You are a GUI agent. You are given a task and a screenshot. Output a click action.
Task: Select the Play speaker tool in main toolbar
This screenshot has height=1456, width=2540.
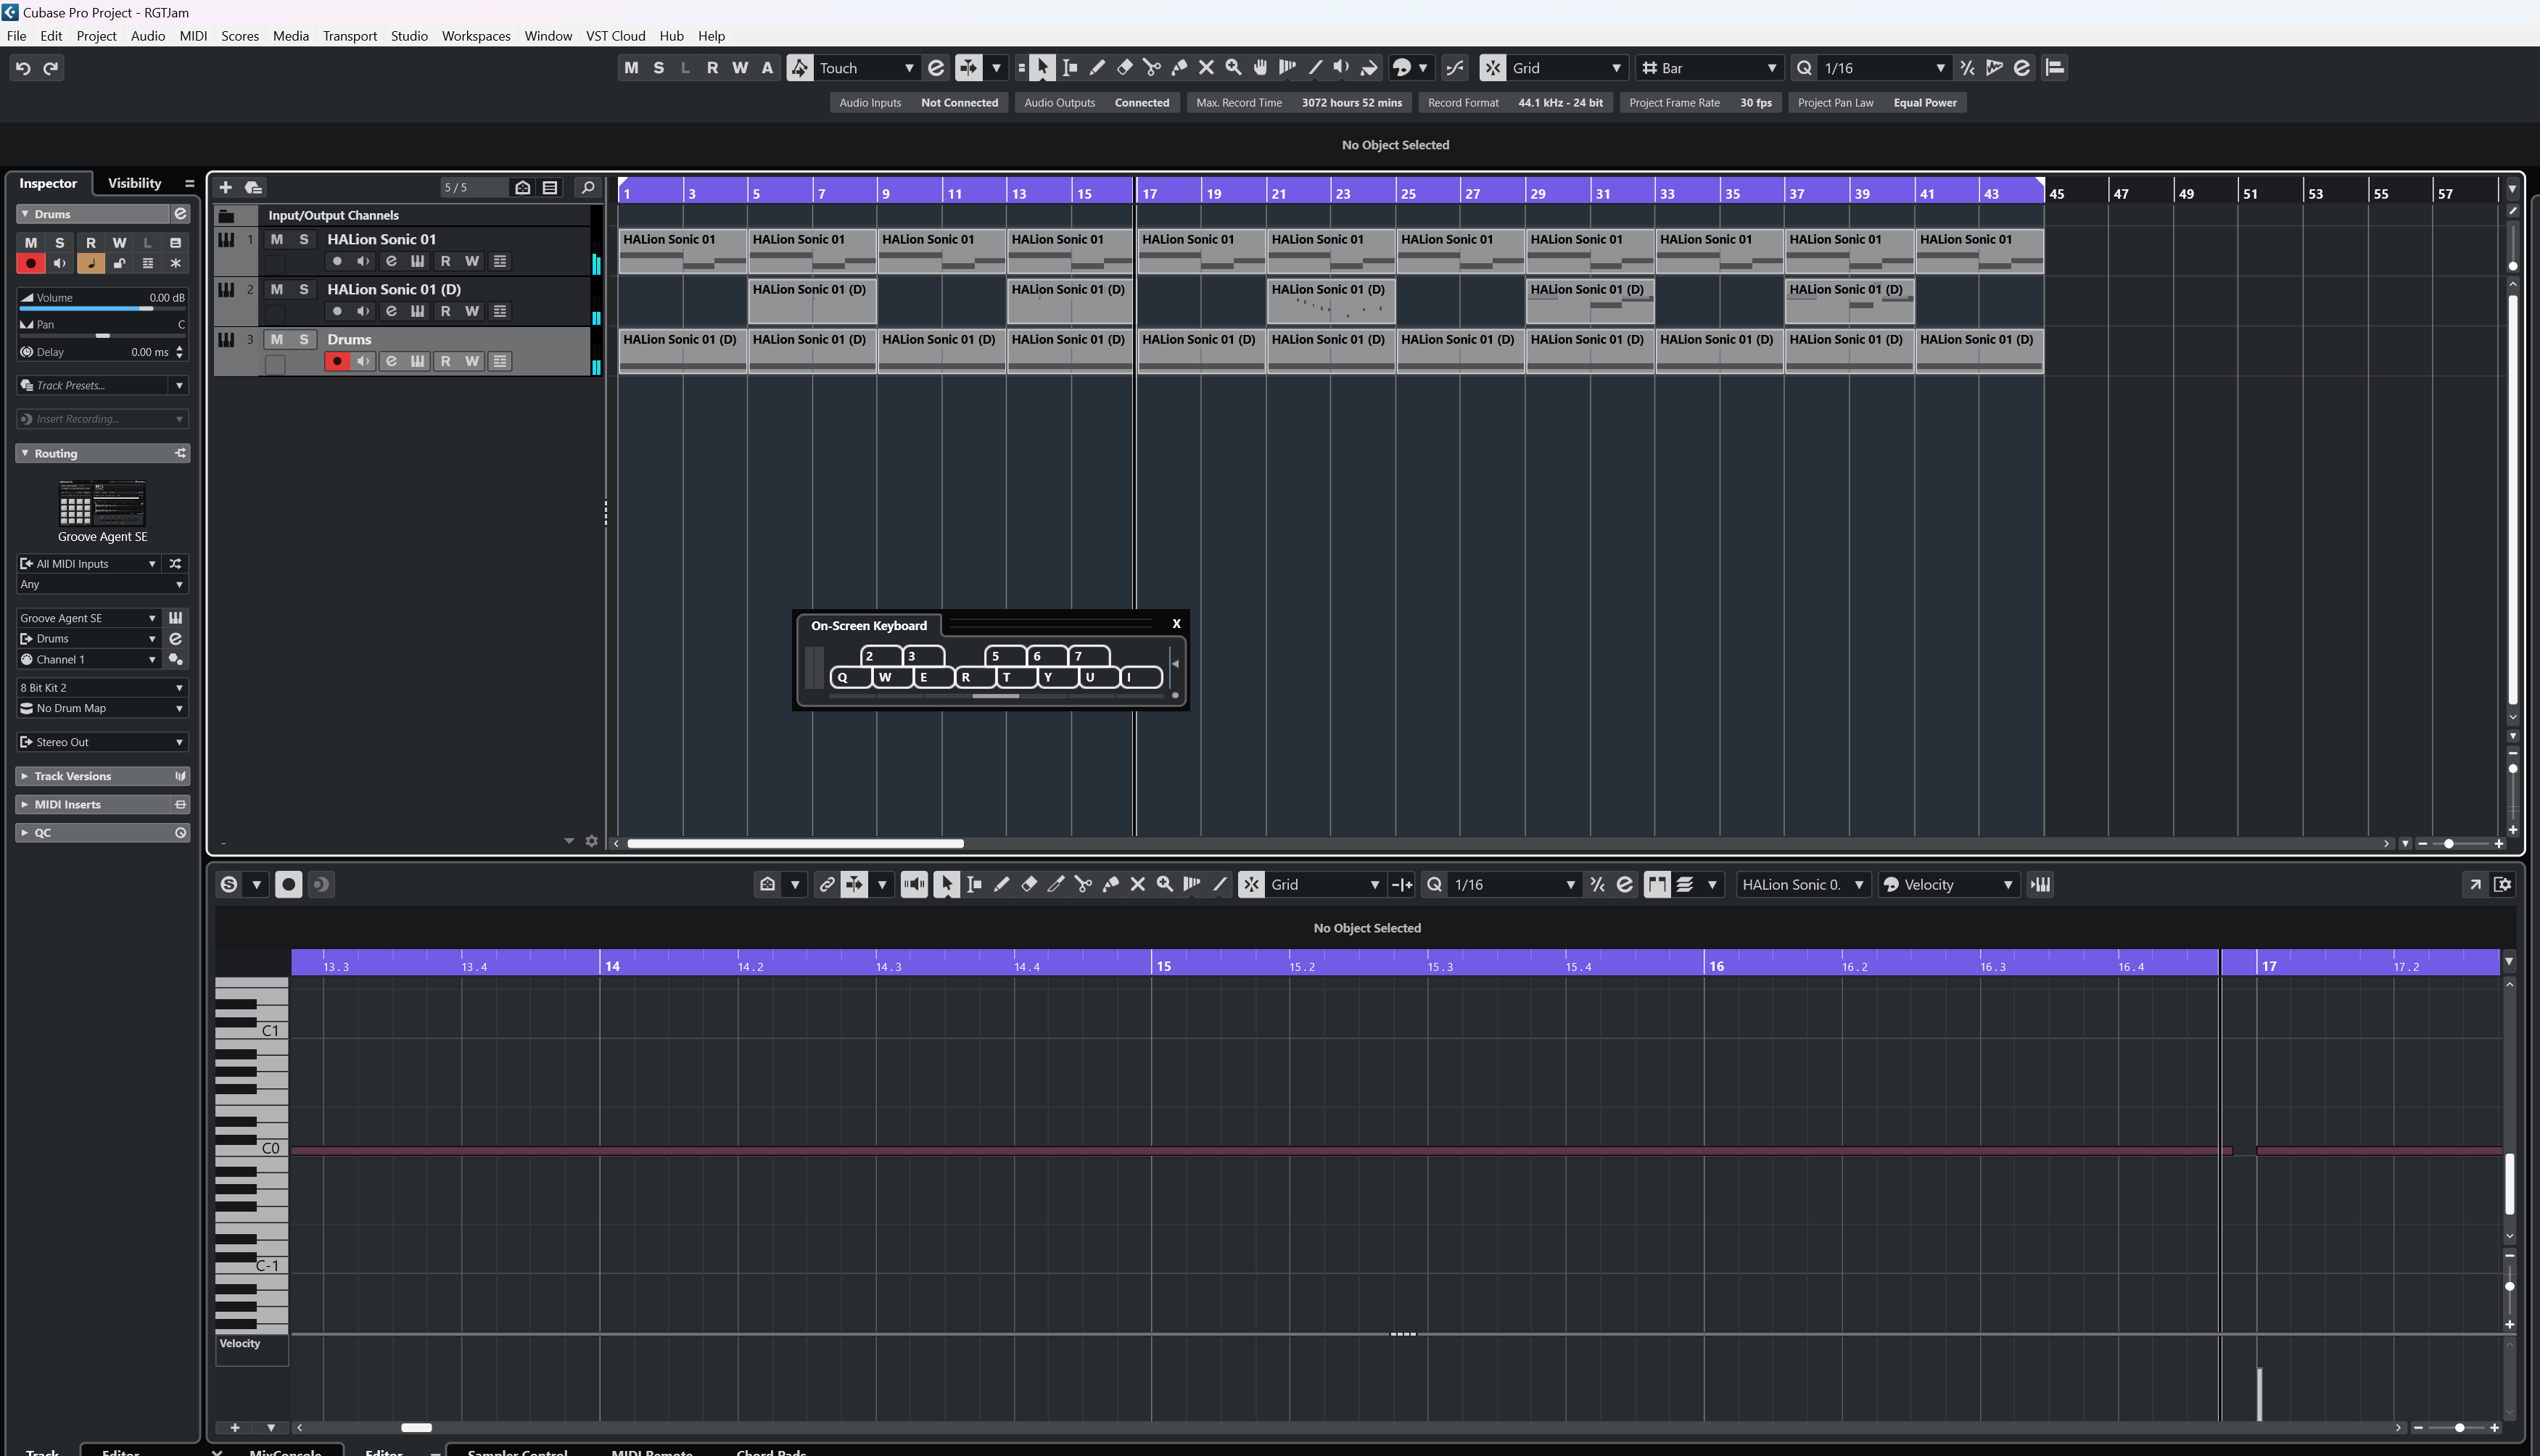tap(1342, 68)
